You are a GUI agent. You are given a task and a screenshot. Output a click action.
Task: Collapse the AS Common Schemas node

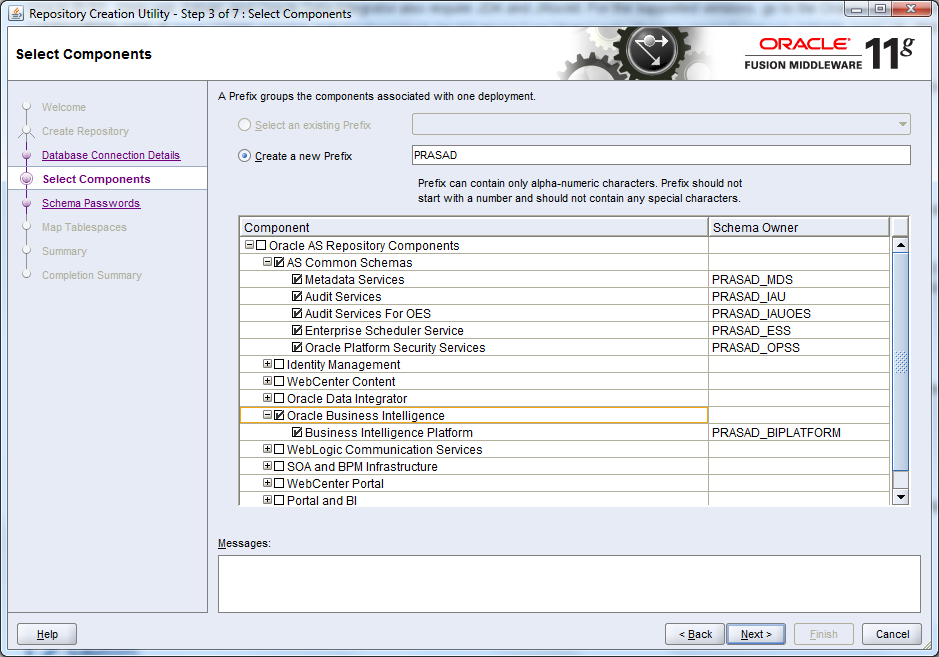(268, 262)
